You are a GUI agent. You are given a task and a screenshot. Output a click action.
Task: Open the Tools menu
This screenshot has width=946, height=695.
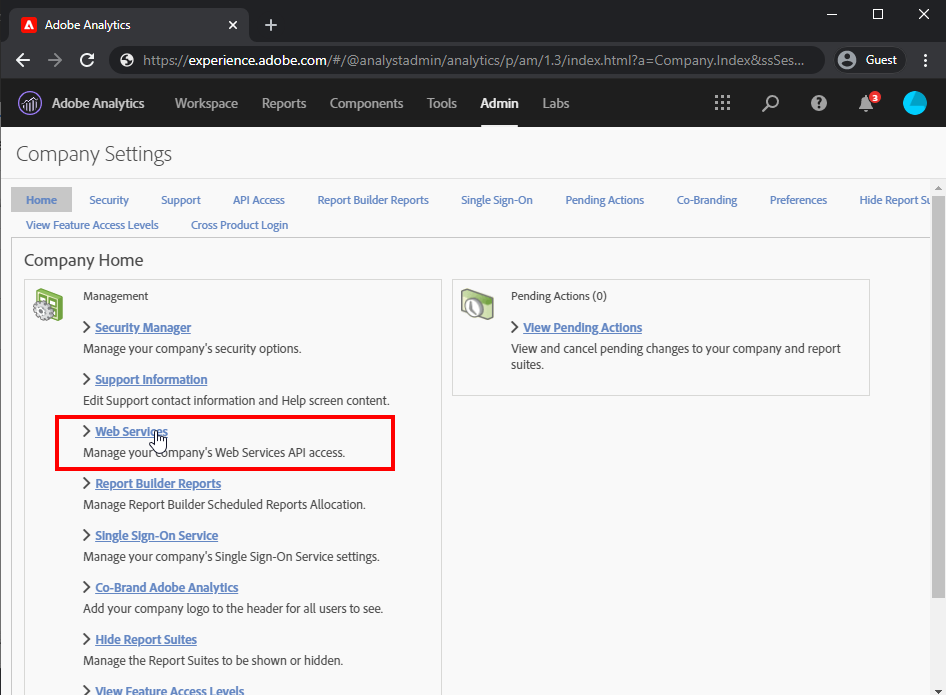coord(442,103)
